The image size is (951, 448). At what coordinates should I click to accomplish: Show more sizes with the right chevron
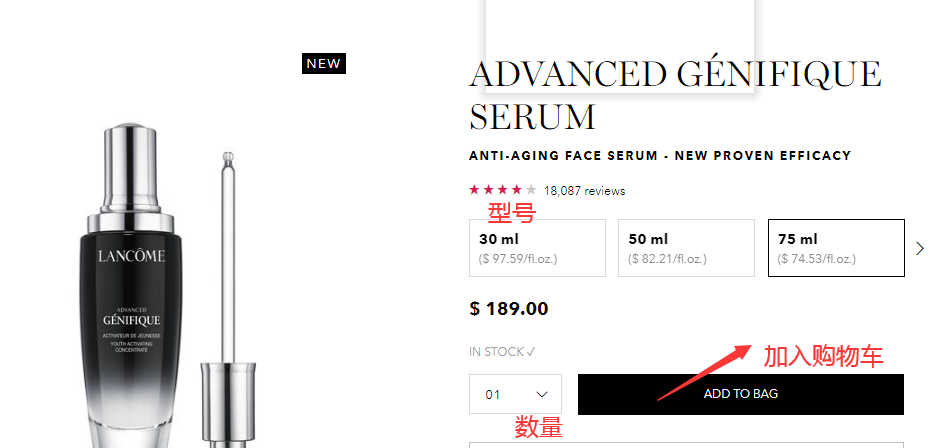[x=921, y=248]
